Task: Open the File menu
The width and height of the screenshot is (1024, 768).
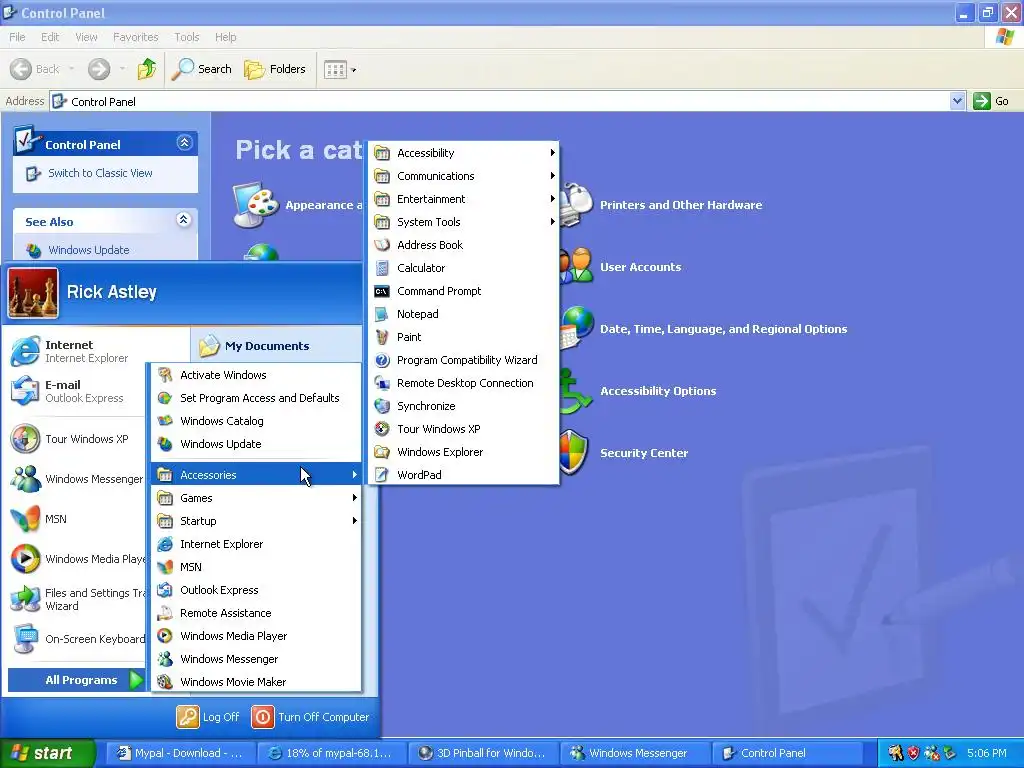Action: pyautogui.click(x=17, y=37)
